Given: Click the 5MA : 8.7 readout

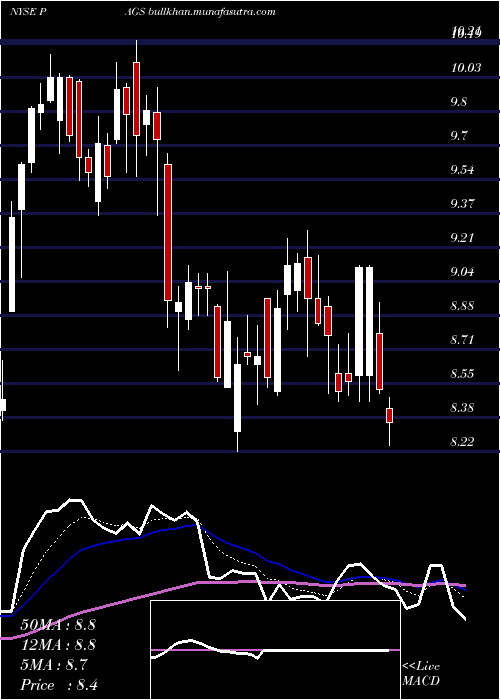Looking at the screenshot, I should pos(54,665).
